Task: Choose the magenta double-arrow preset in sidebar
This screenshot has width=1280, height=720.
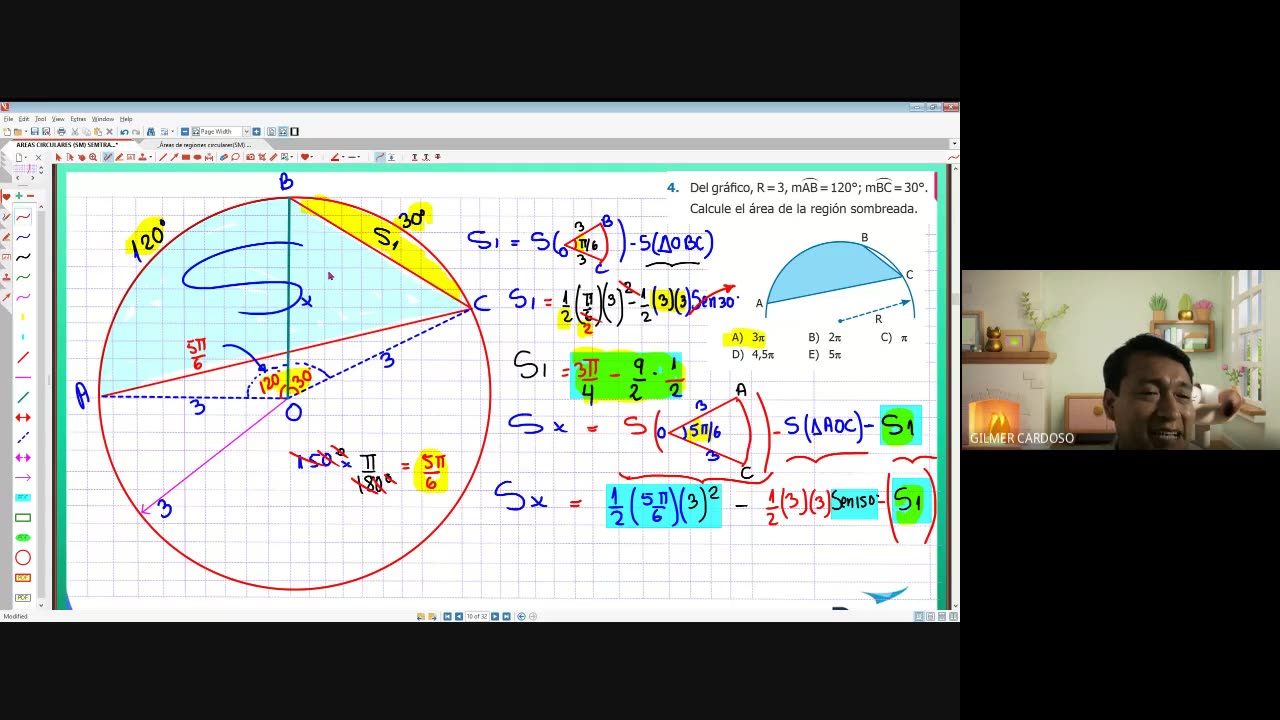Action: tap(23, 457)
